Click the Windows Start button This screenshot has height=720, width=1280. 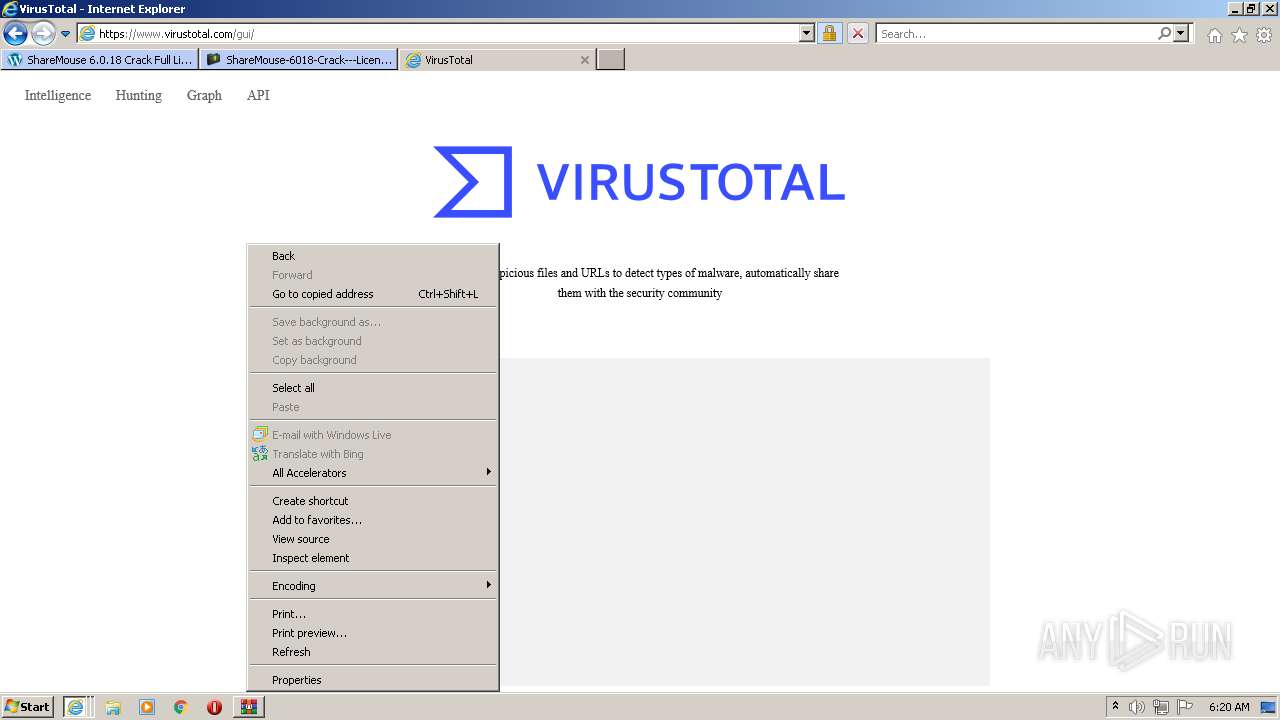click(28, 707)
